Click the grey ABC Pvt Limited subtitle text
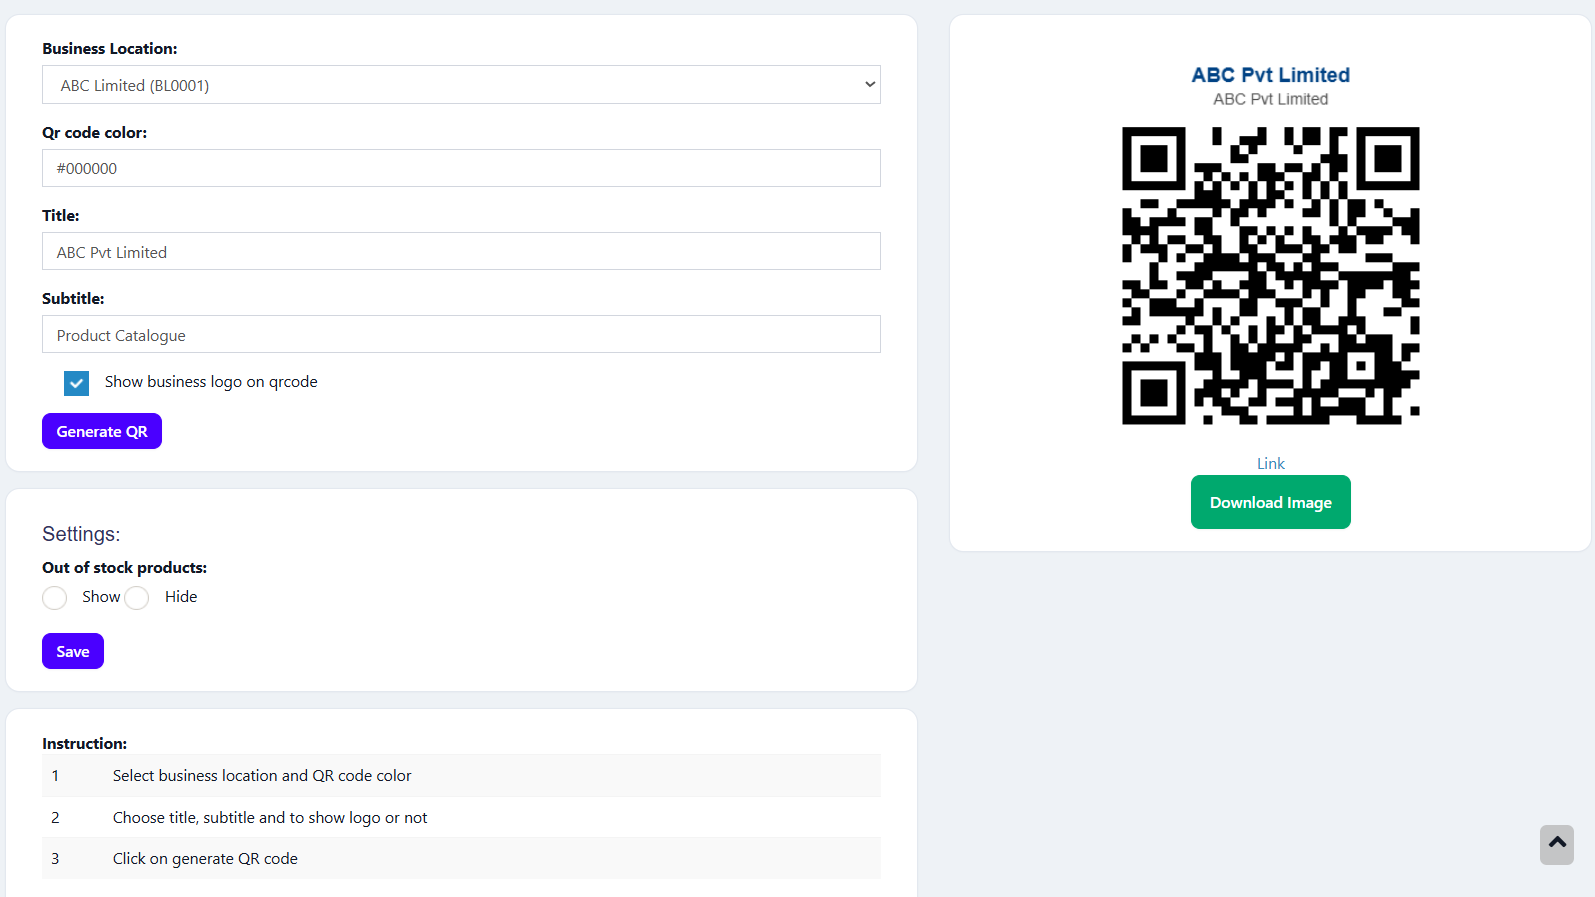 click(x=1270, y=99)
